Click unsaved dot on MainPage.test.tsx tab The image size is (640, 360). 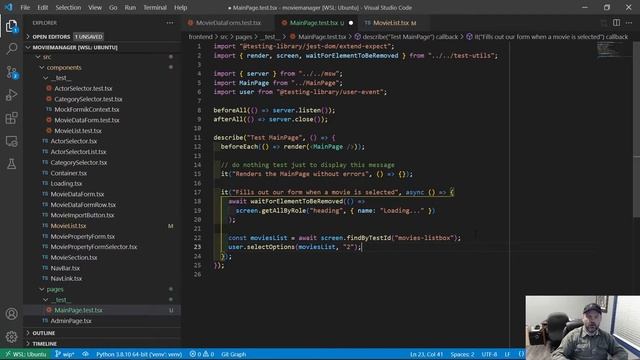pos(351,23)
